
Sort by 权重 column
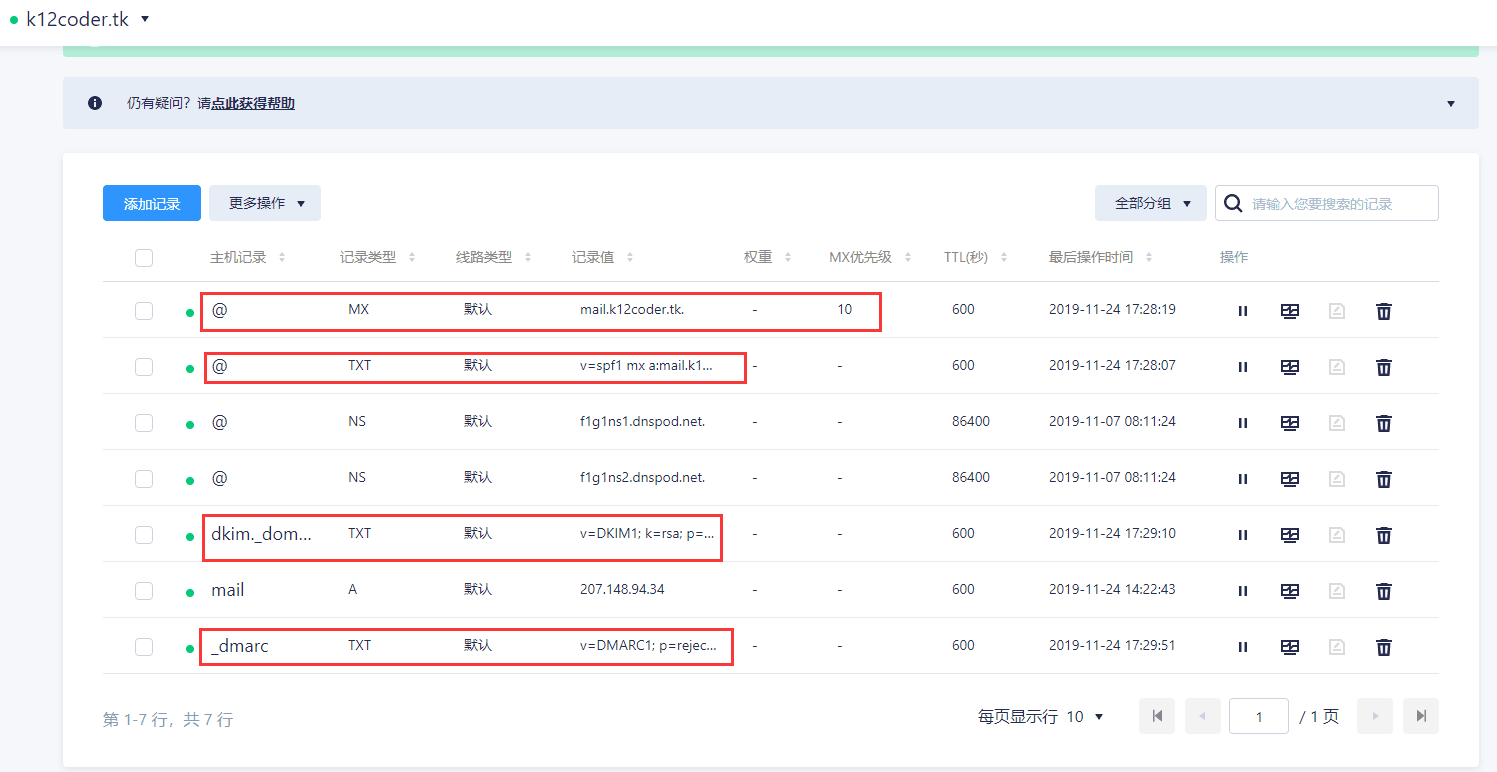[788, 258]
